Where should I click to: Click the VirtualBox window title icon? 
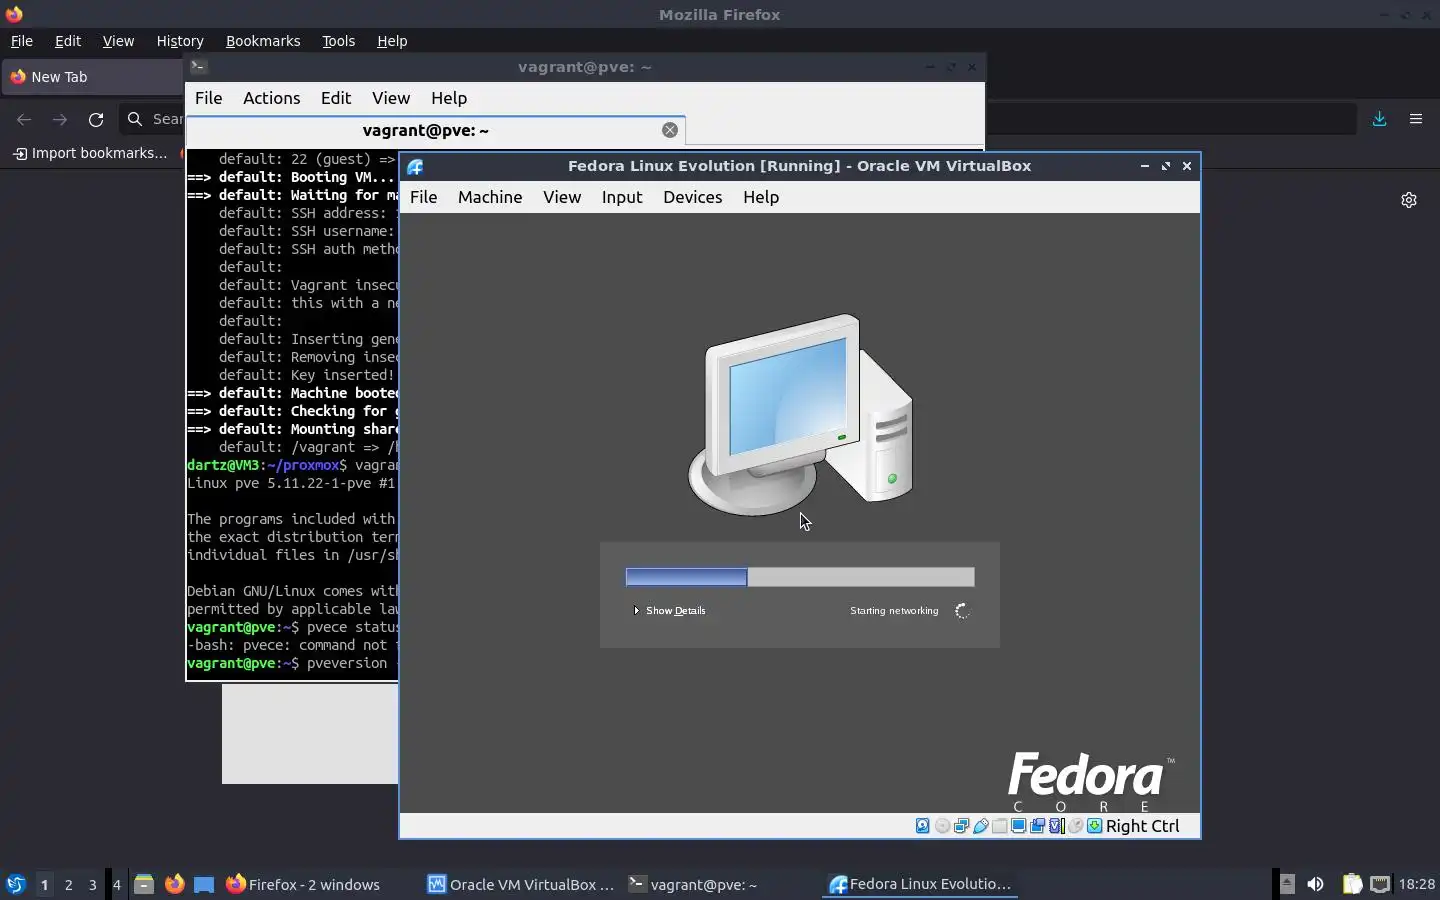[x=416, y=166]
